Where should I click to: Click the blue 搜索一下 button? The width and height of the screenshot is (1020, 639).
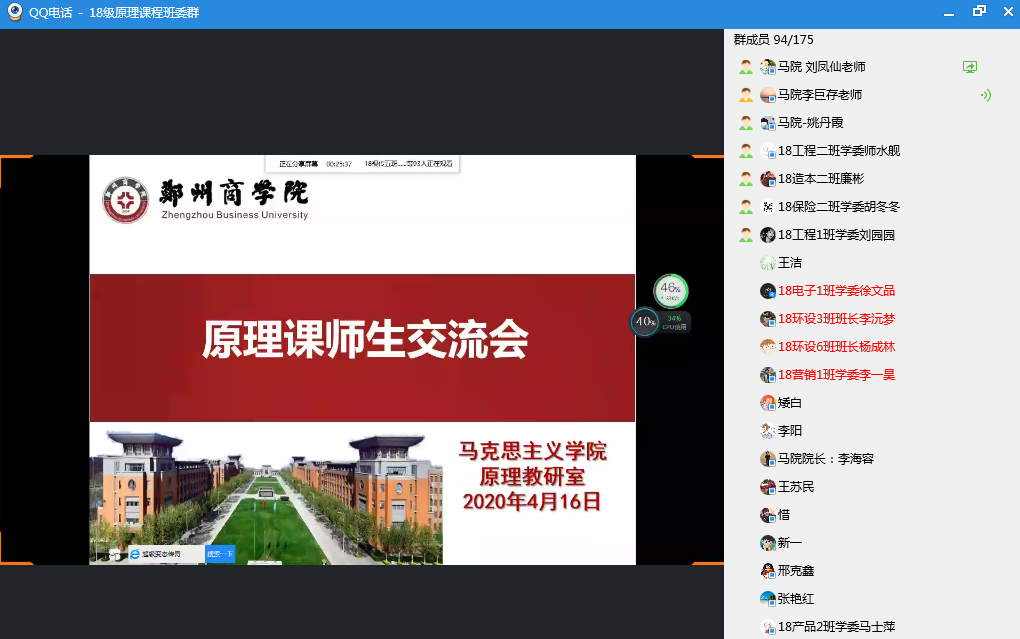coord(219,552)
